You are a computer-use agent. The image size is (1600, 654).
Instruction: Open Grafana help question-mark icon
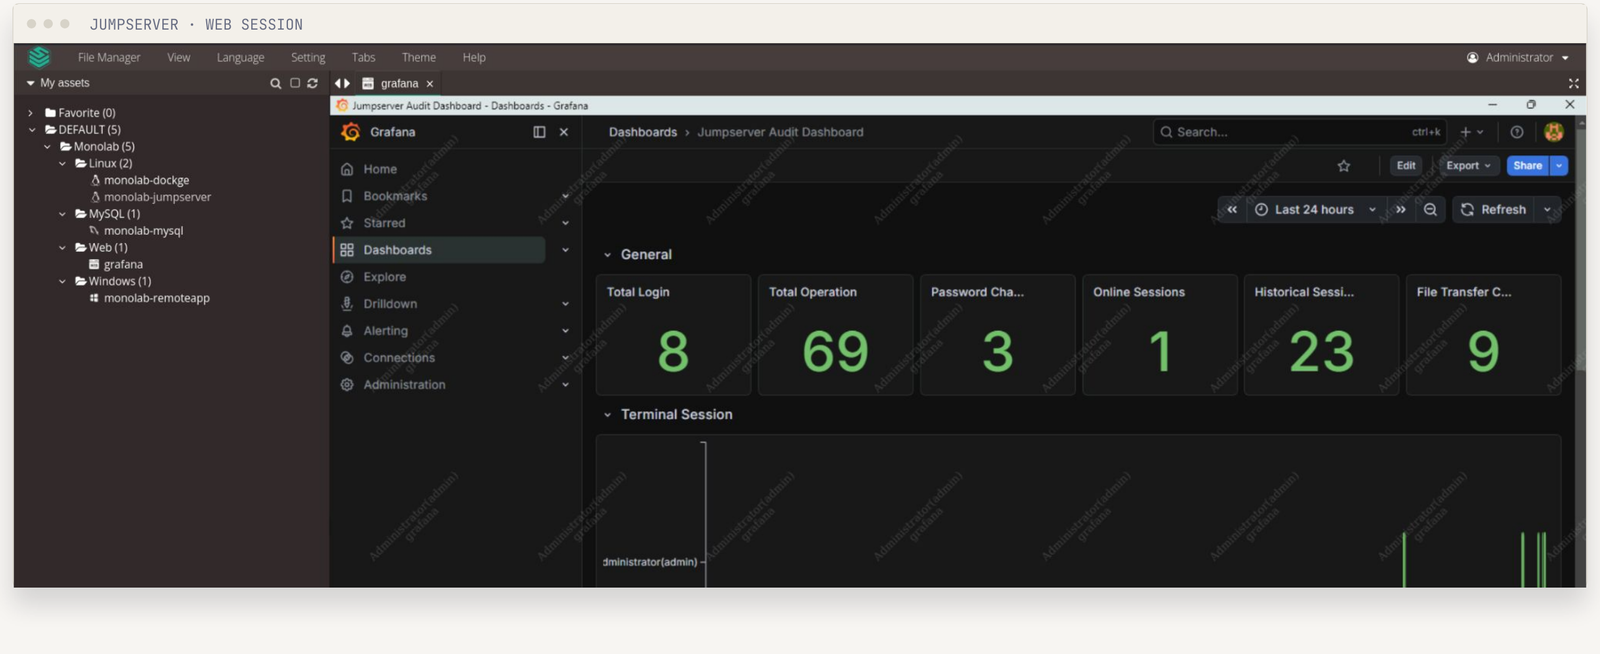1517,132
